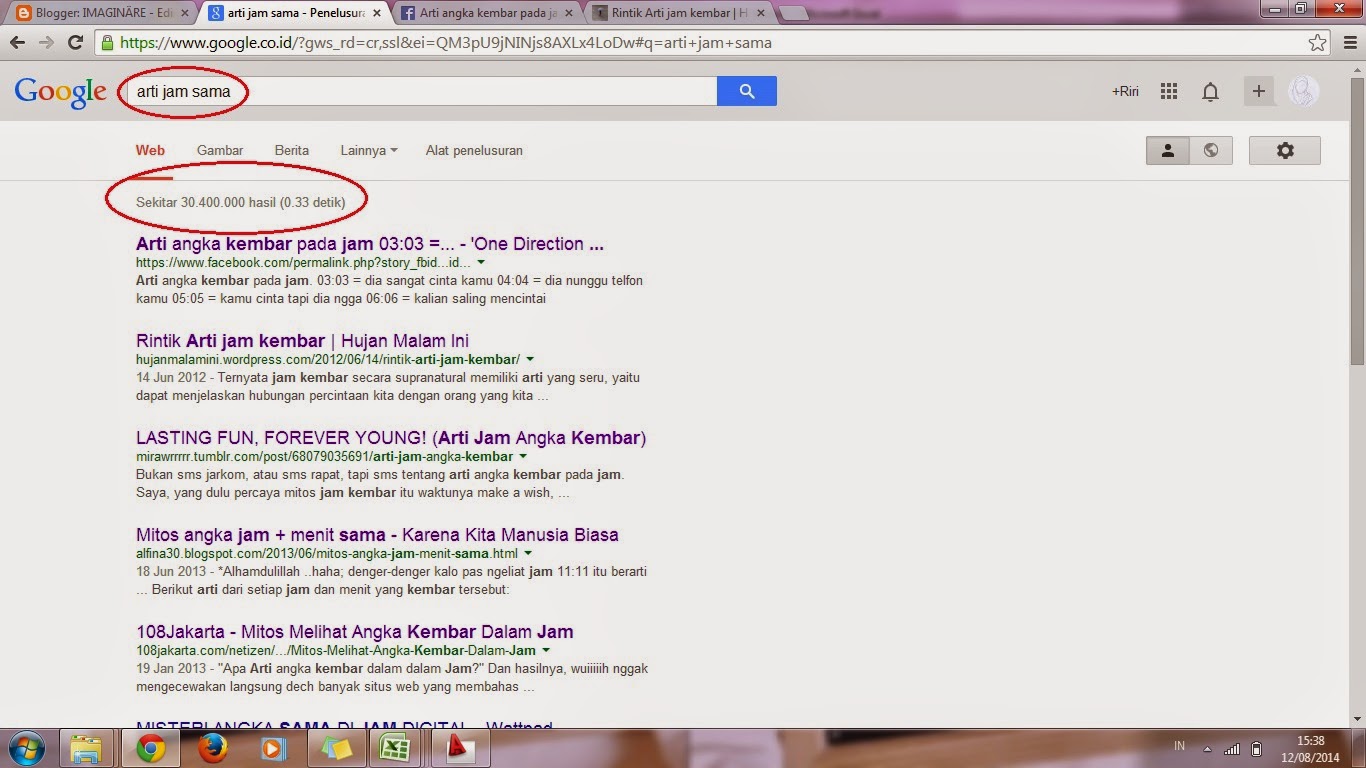Click the share plus button
1366x768 pixels.
click(x=1259, y=91)
